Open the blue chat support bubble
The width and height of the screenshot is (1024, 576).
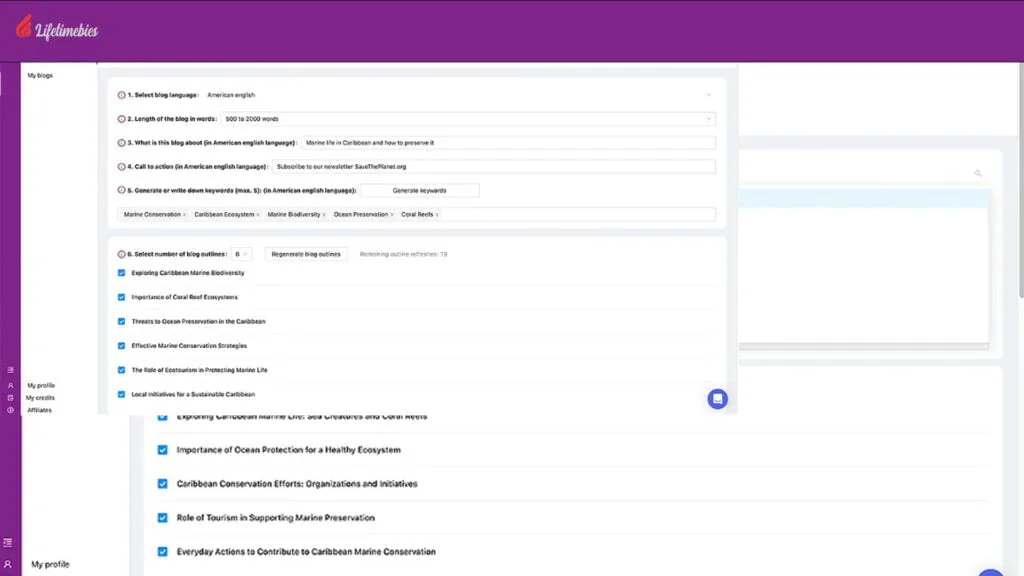coord(717,398)
